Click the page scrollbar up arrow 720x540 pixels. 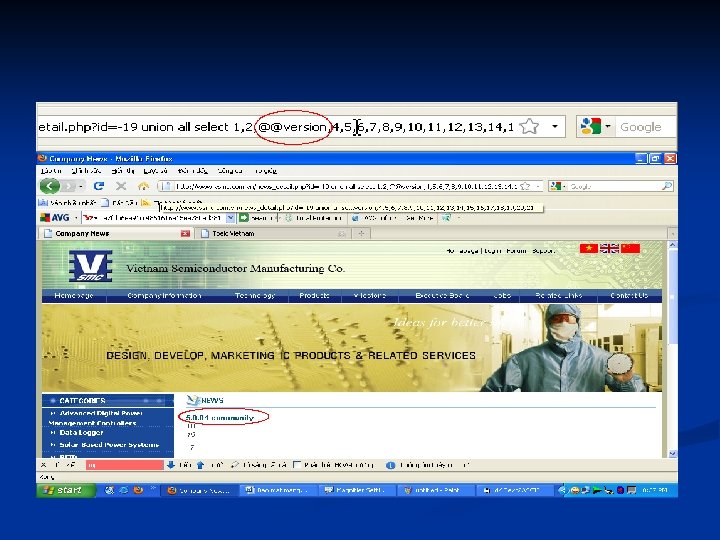point(672,245)
